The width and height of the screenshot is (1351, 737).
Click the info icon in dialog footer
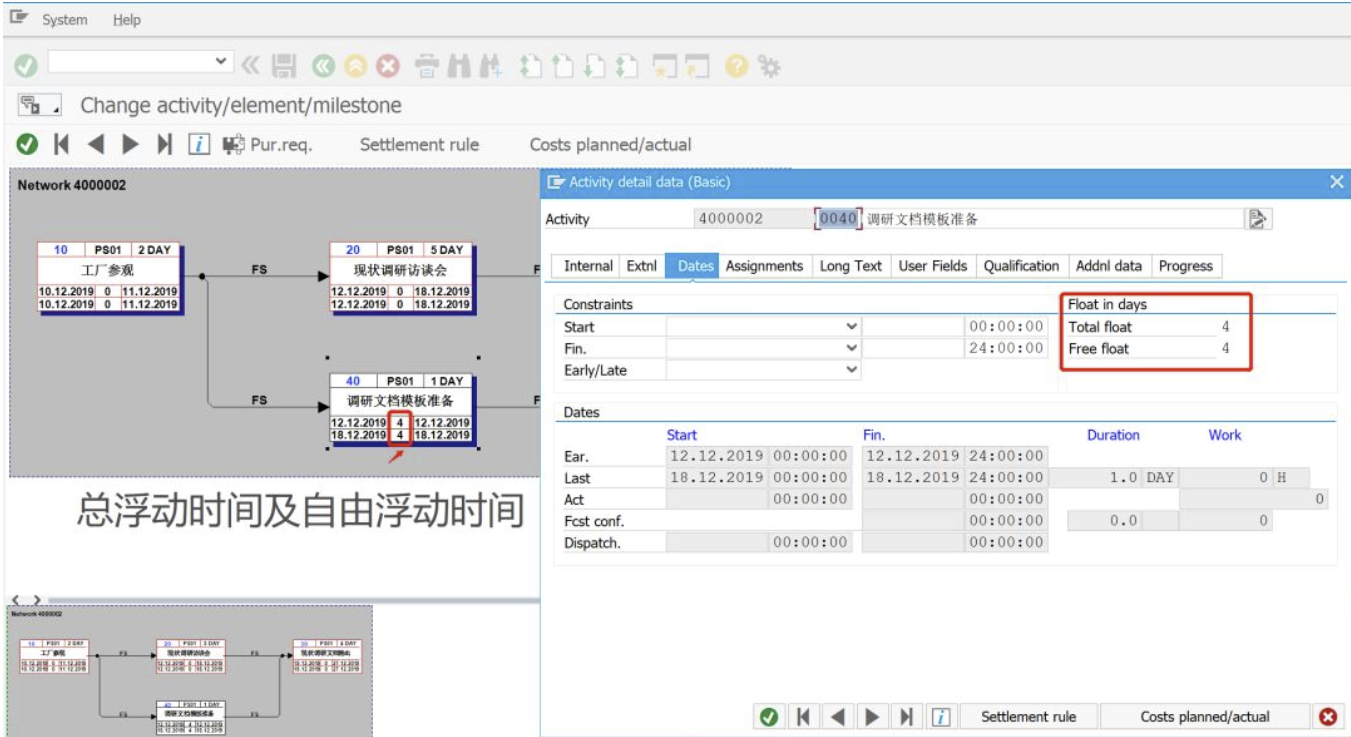941,716
